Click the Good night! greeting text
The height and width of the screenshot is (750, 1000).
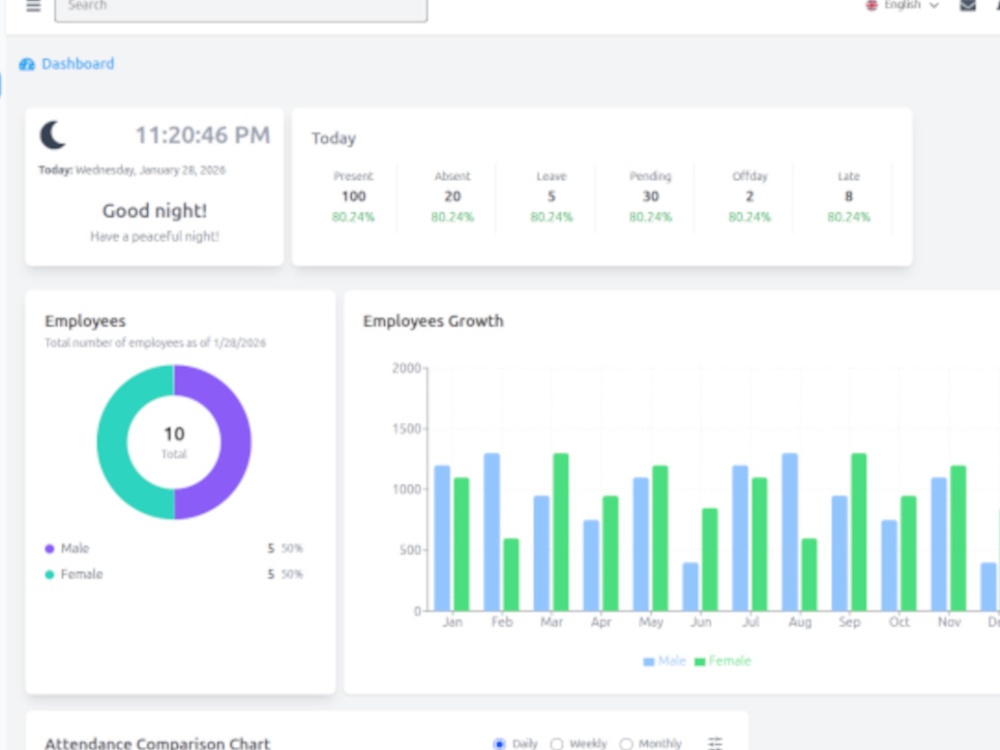point(154,211)
